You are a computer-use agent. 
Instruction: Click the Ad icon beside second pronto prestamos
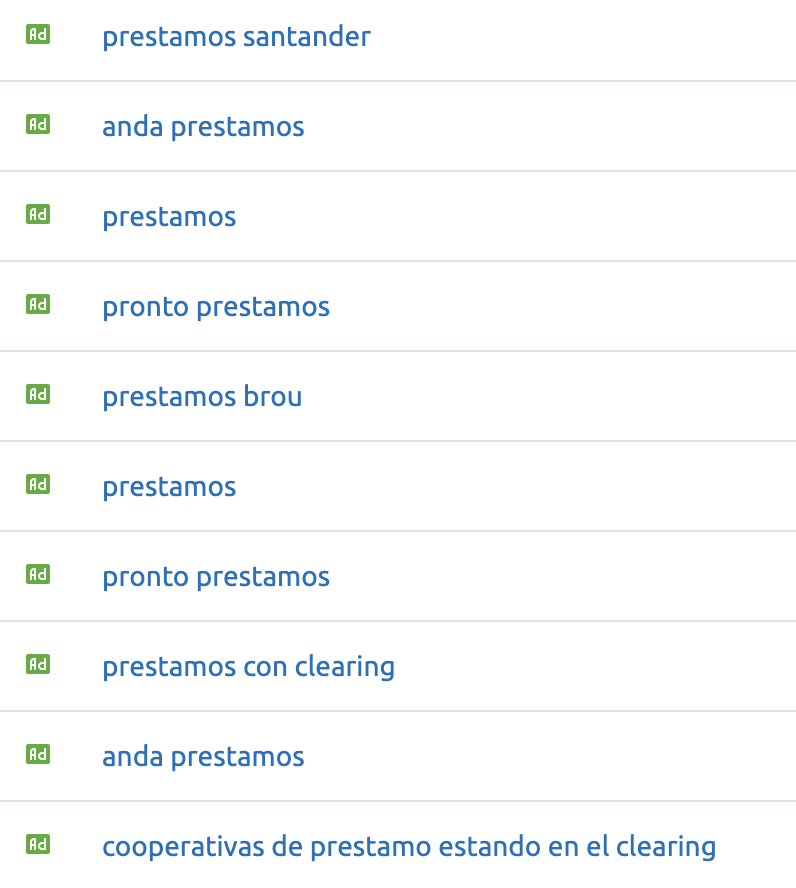pyautogui.click(x=38, y=574)
